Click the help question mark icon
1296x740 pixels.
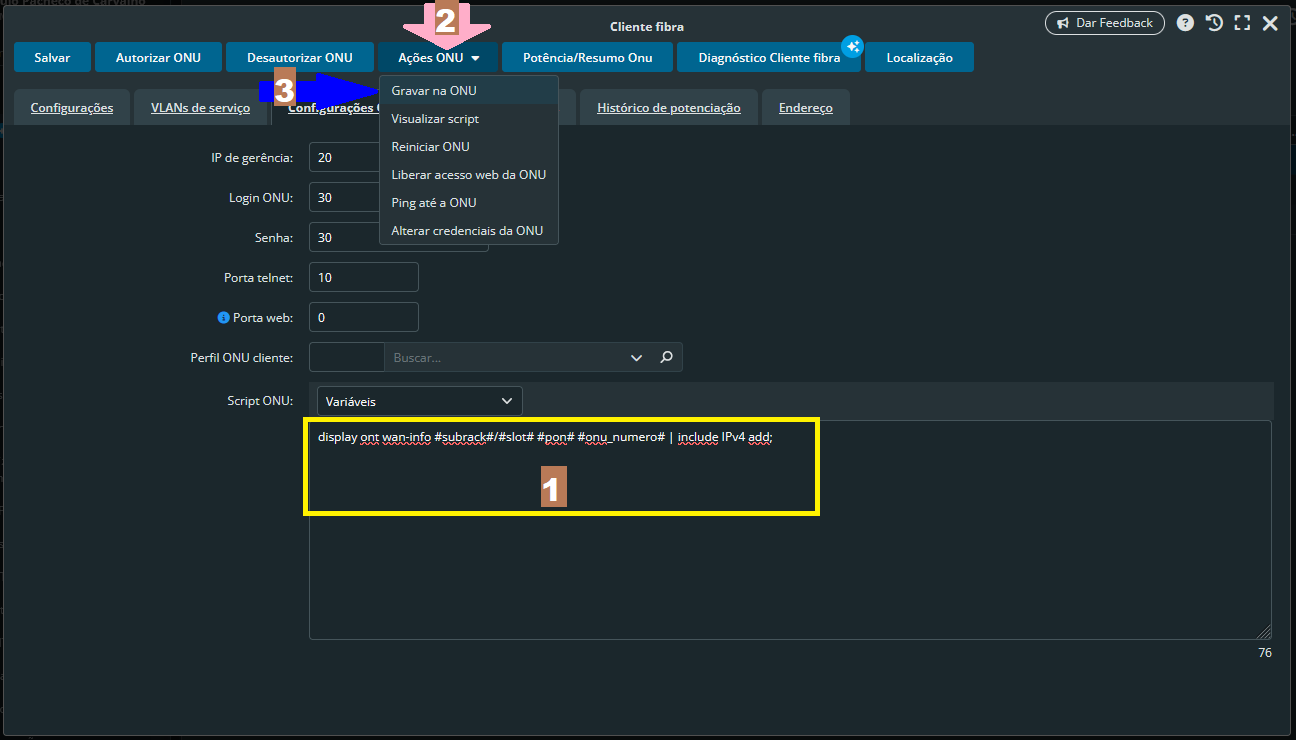coord(1185,23)
